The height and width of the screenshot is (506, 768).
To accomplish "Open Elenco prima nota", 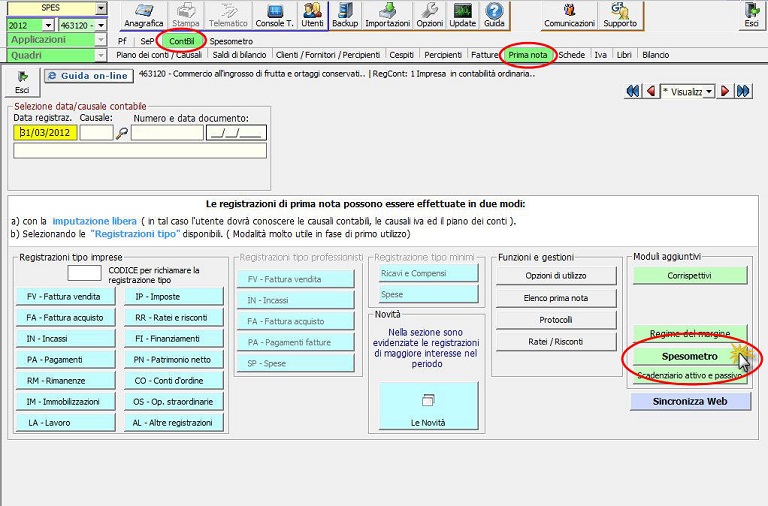I will [x=556, y=298].
